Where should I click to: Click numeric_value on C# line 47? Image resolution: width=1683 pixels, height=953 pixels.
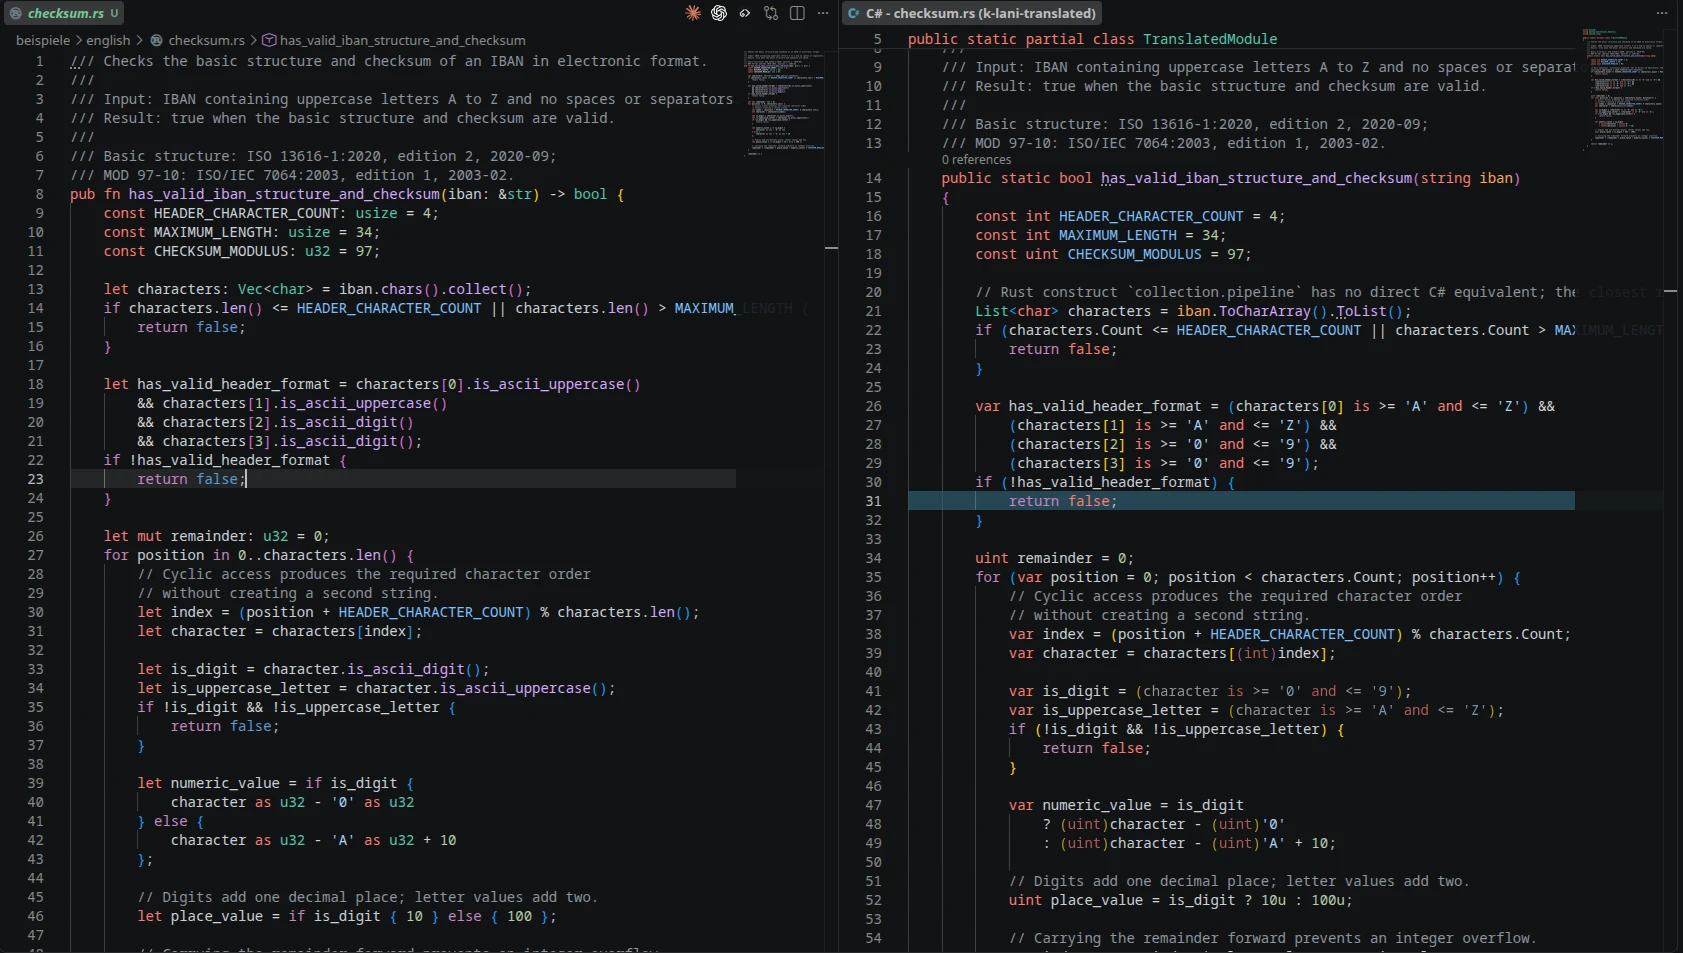click(1097, 805)
